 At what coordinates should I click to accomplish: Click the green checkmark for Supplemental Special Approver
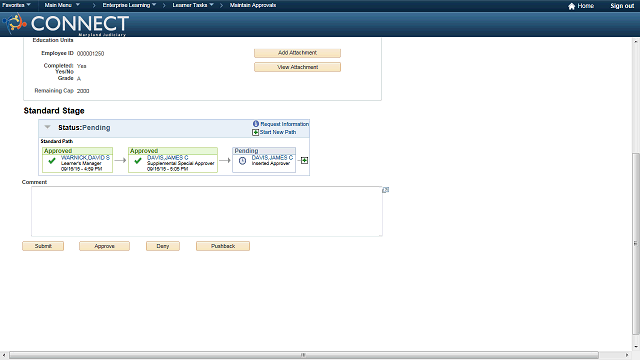tap(138, 161)
